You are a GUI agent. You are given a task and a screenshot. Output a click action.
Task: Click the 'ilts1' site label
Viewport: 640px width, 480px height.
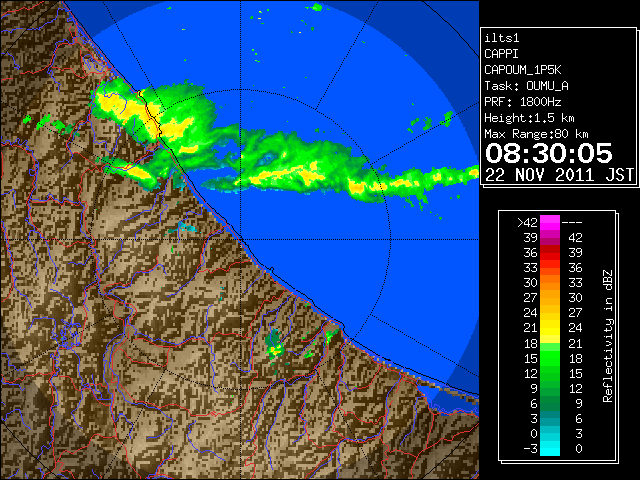502,38
